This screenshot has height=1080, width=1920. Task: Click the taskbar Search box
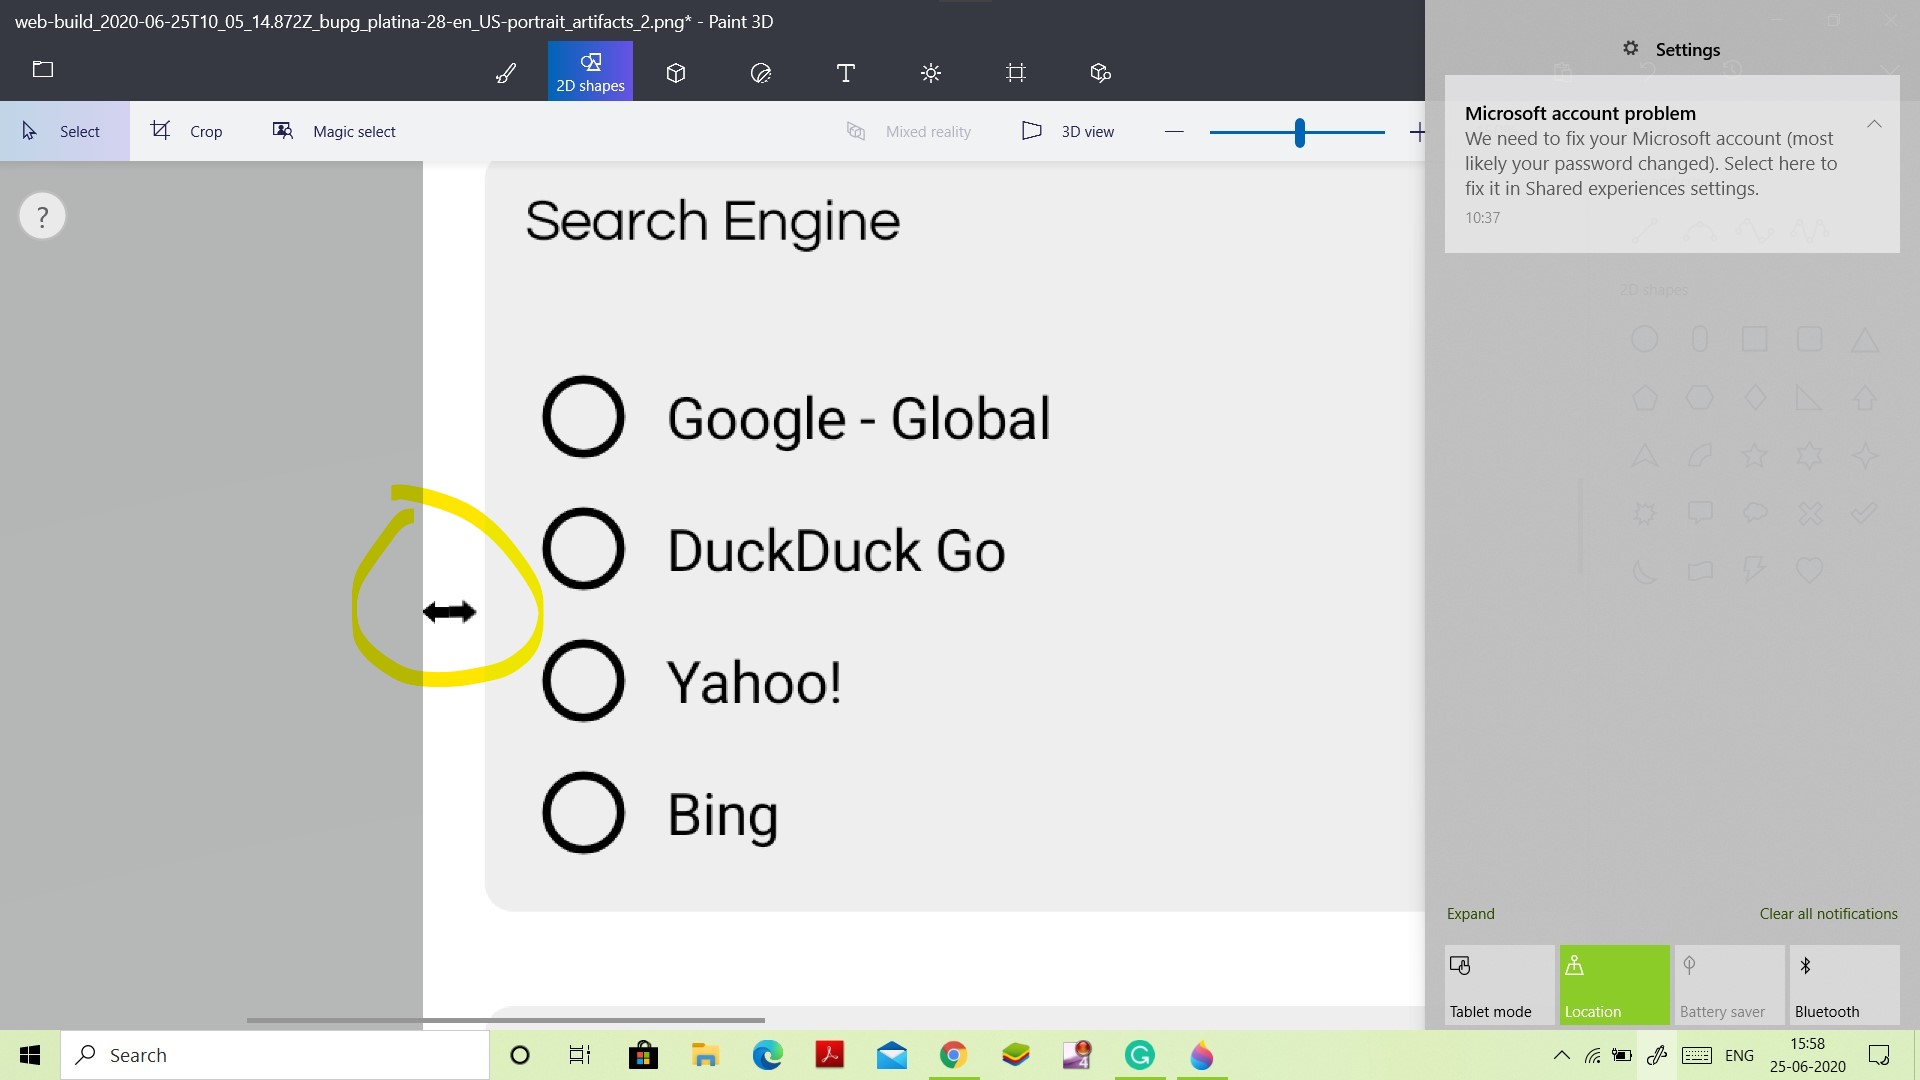pyautogui.click(x=275, y=1055)
